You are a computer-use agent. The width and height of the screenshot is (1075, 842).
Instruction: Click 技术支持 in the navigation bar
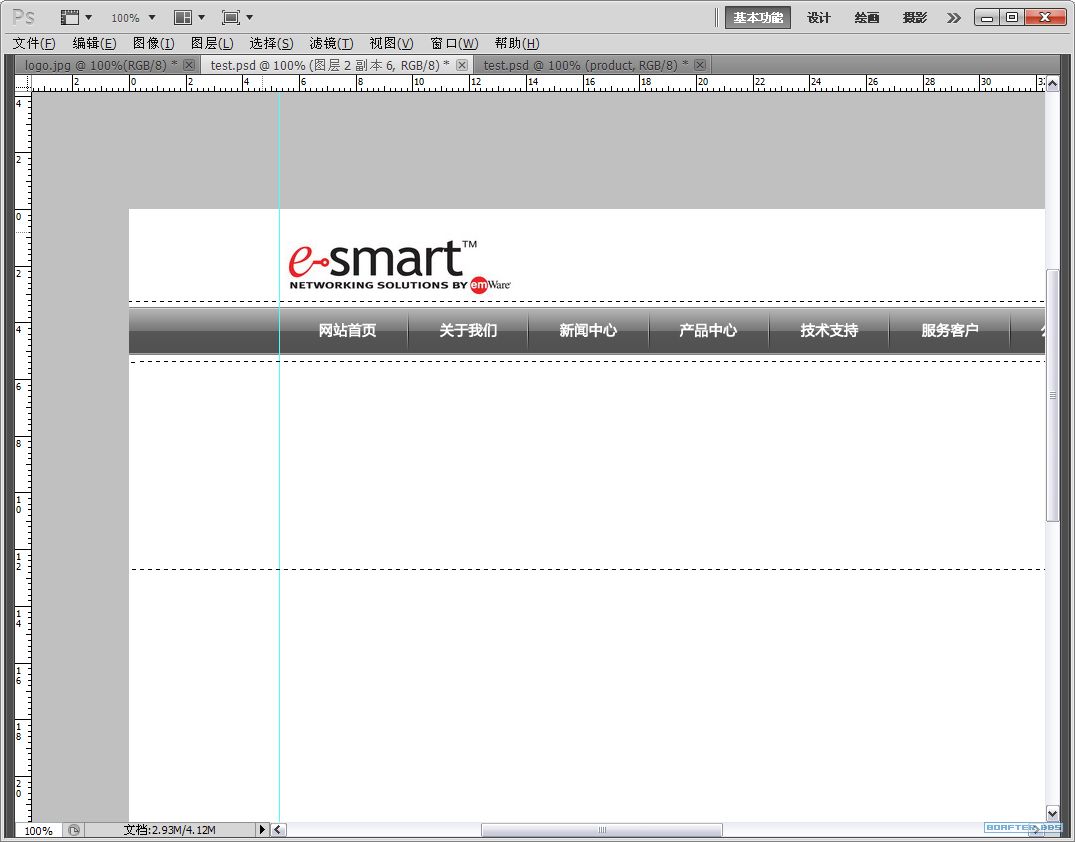pyautogui.click(x=829, y=330)
